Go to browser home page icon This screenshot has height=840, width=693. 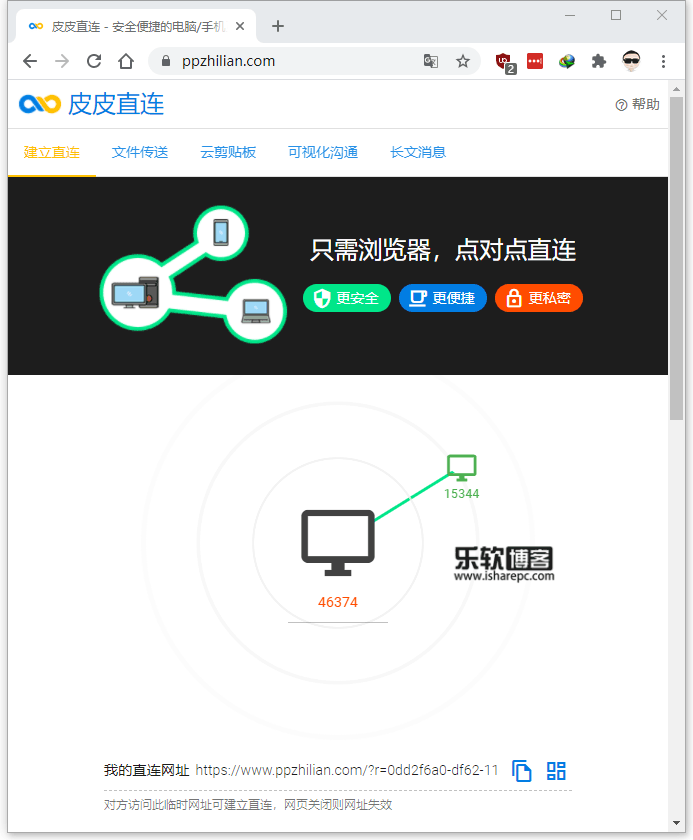pyautogui.click(x=126, y=61)
